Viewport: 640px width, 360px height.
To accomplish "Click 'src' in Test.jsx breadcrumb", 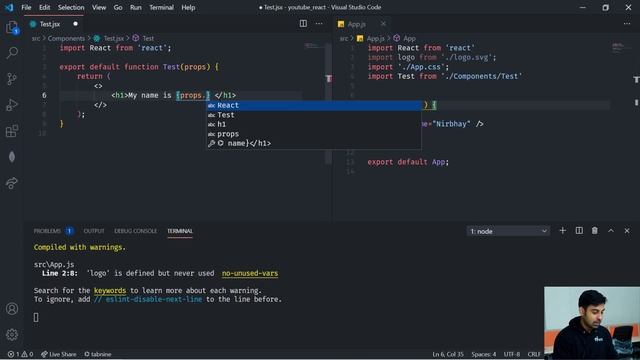I will (36, 38).
